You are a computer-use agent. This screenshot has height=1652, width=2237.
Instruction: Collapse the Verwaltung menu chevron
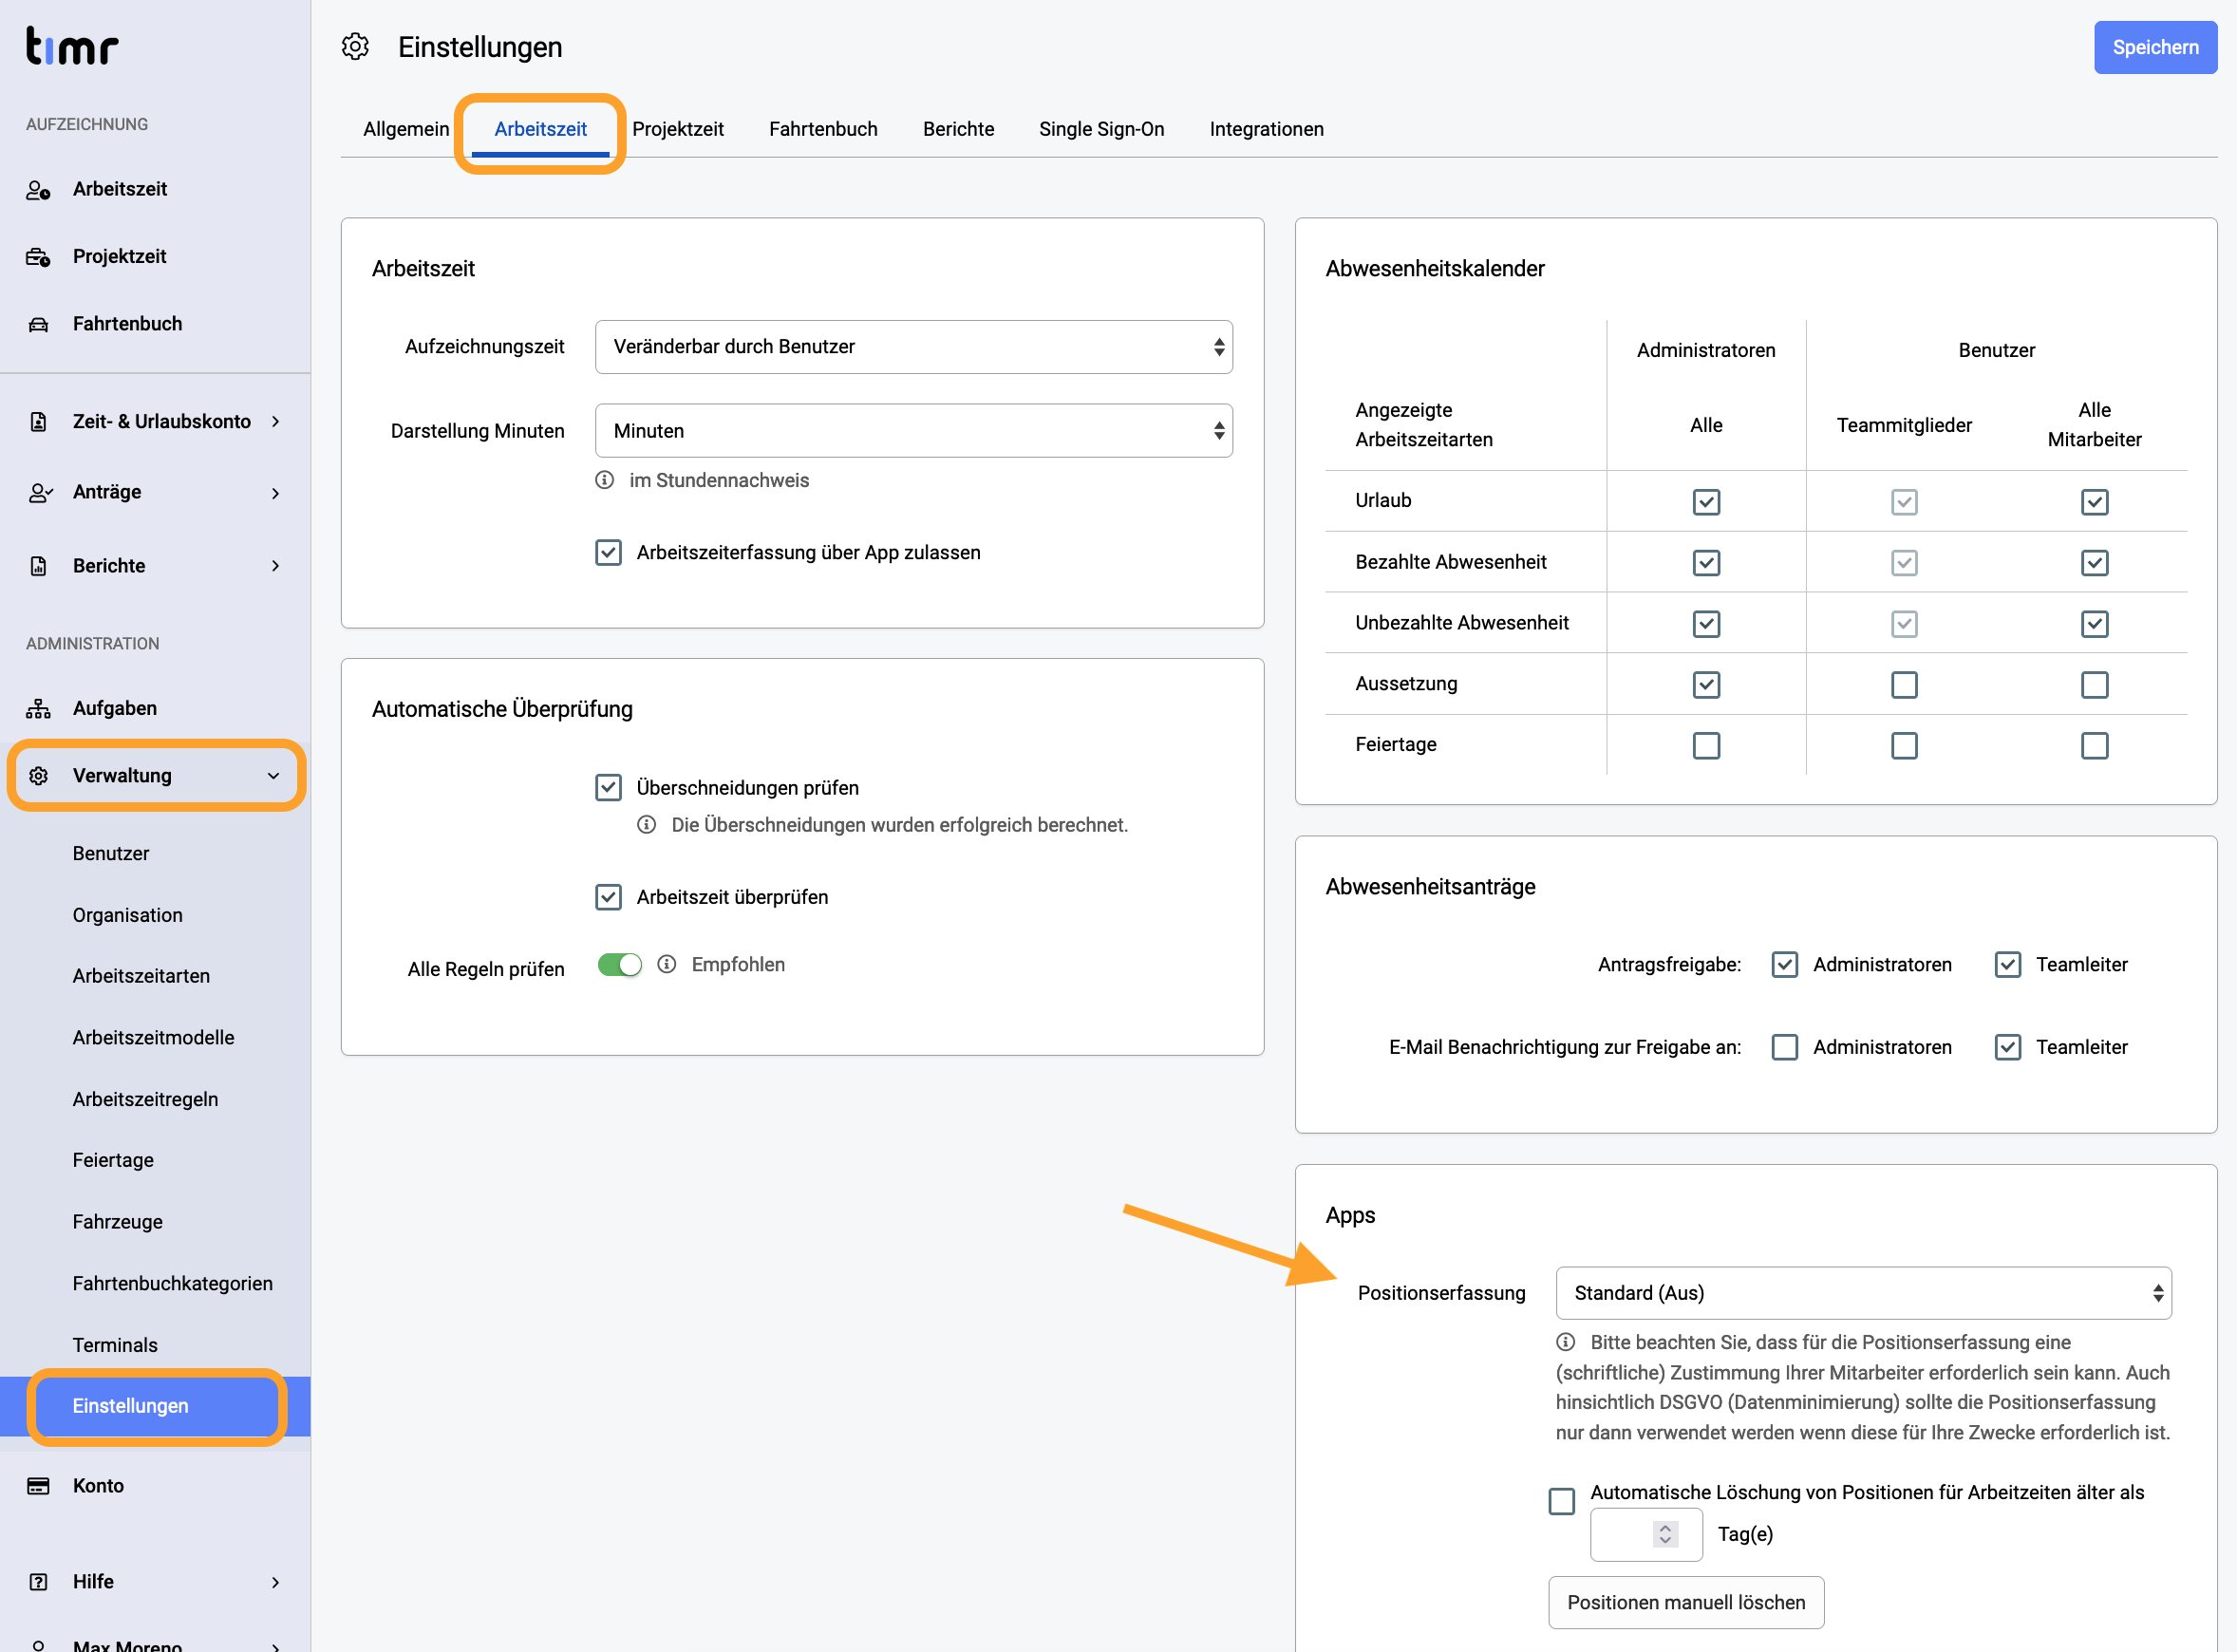coord(273,776)
